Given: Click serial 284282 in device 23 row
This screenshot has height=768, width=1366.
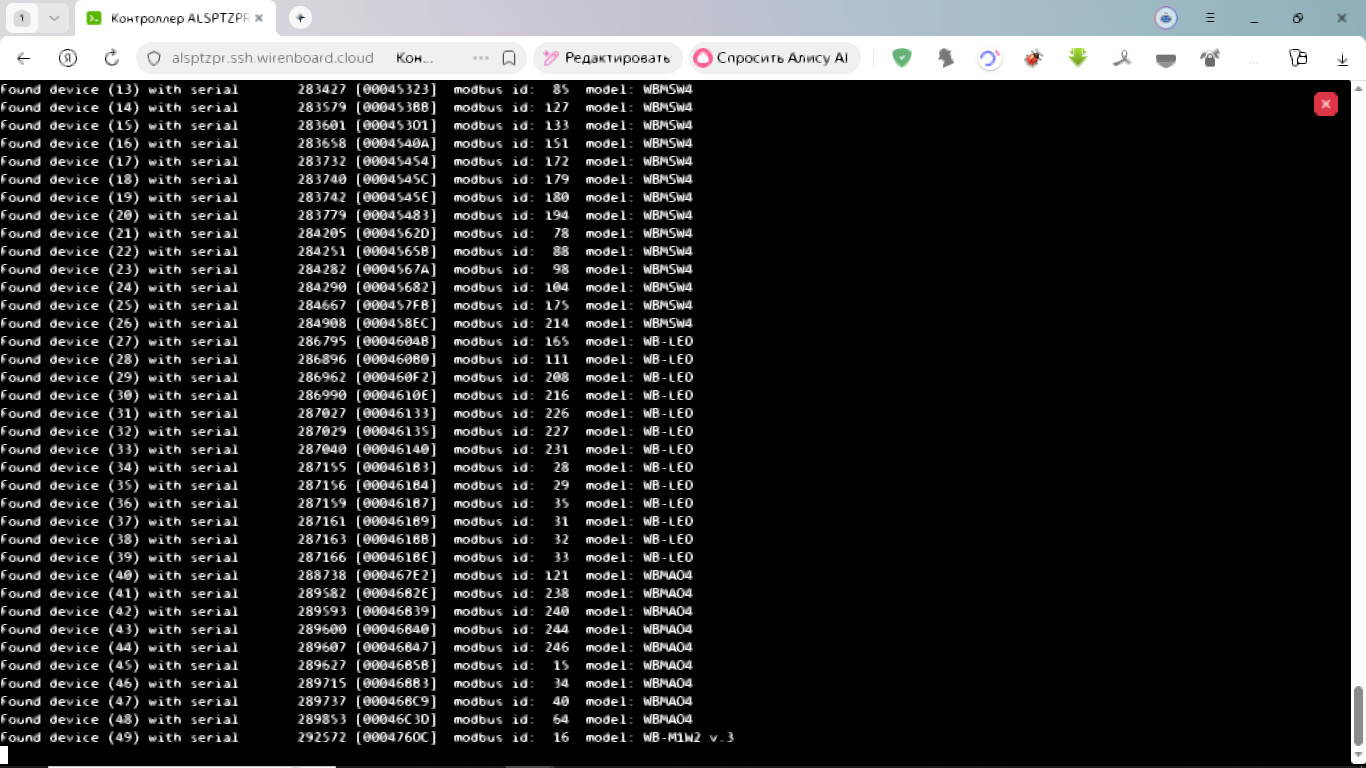Looking at the screenshot, I should pyautogui.click(x=322, y=269).
